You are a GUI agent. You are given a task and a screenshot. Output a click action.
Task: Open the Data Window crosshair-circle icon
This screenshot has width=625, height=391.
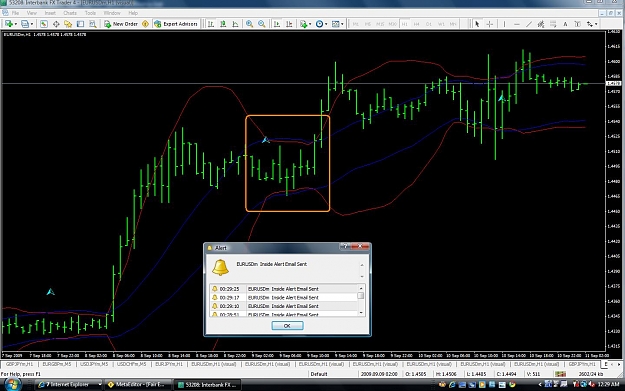(56, 24)
